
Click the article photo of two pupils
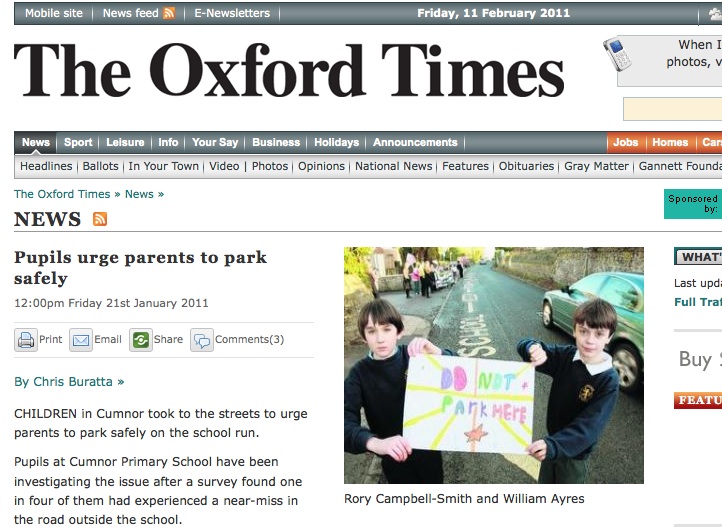click(x=494, y=365)
